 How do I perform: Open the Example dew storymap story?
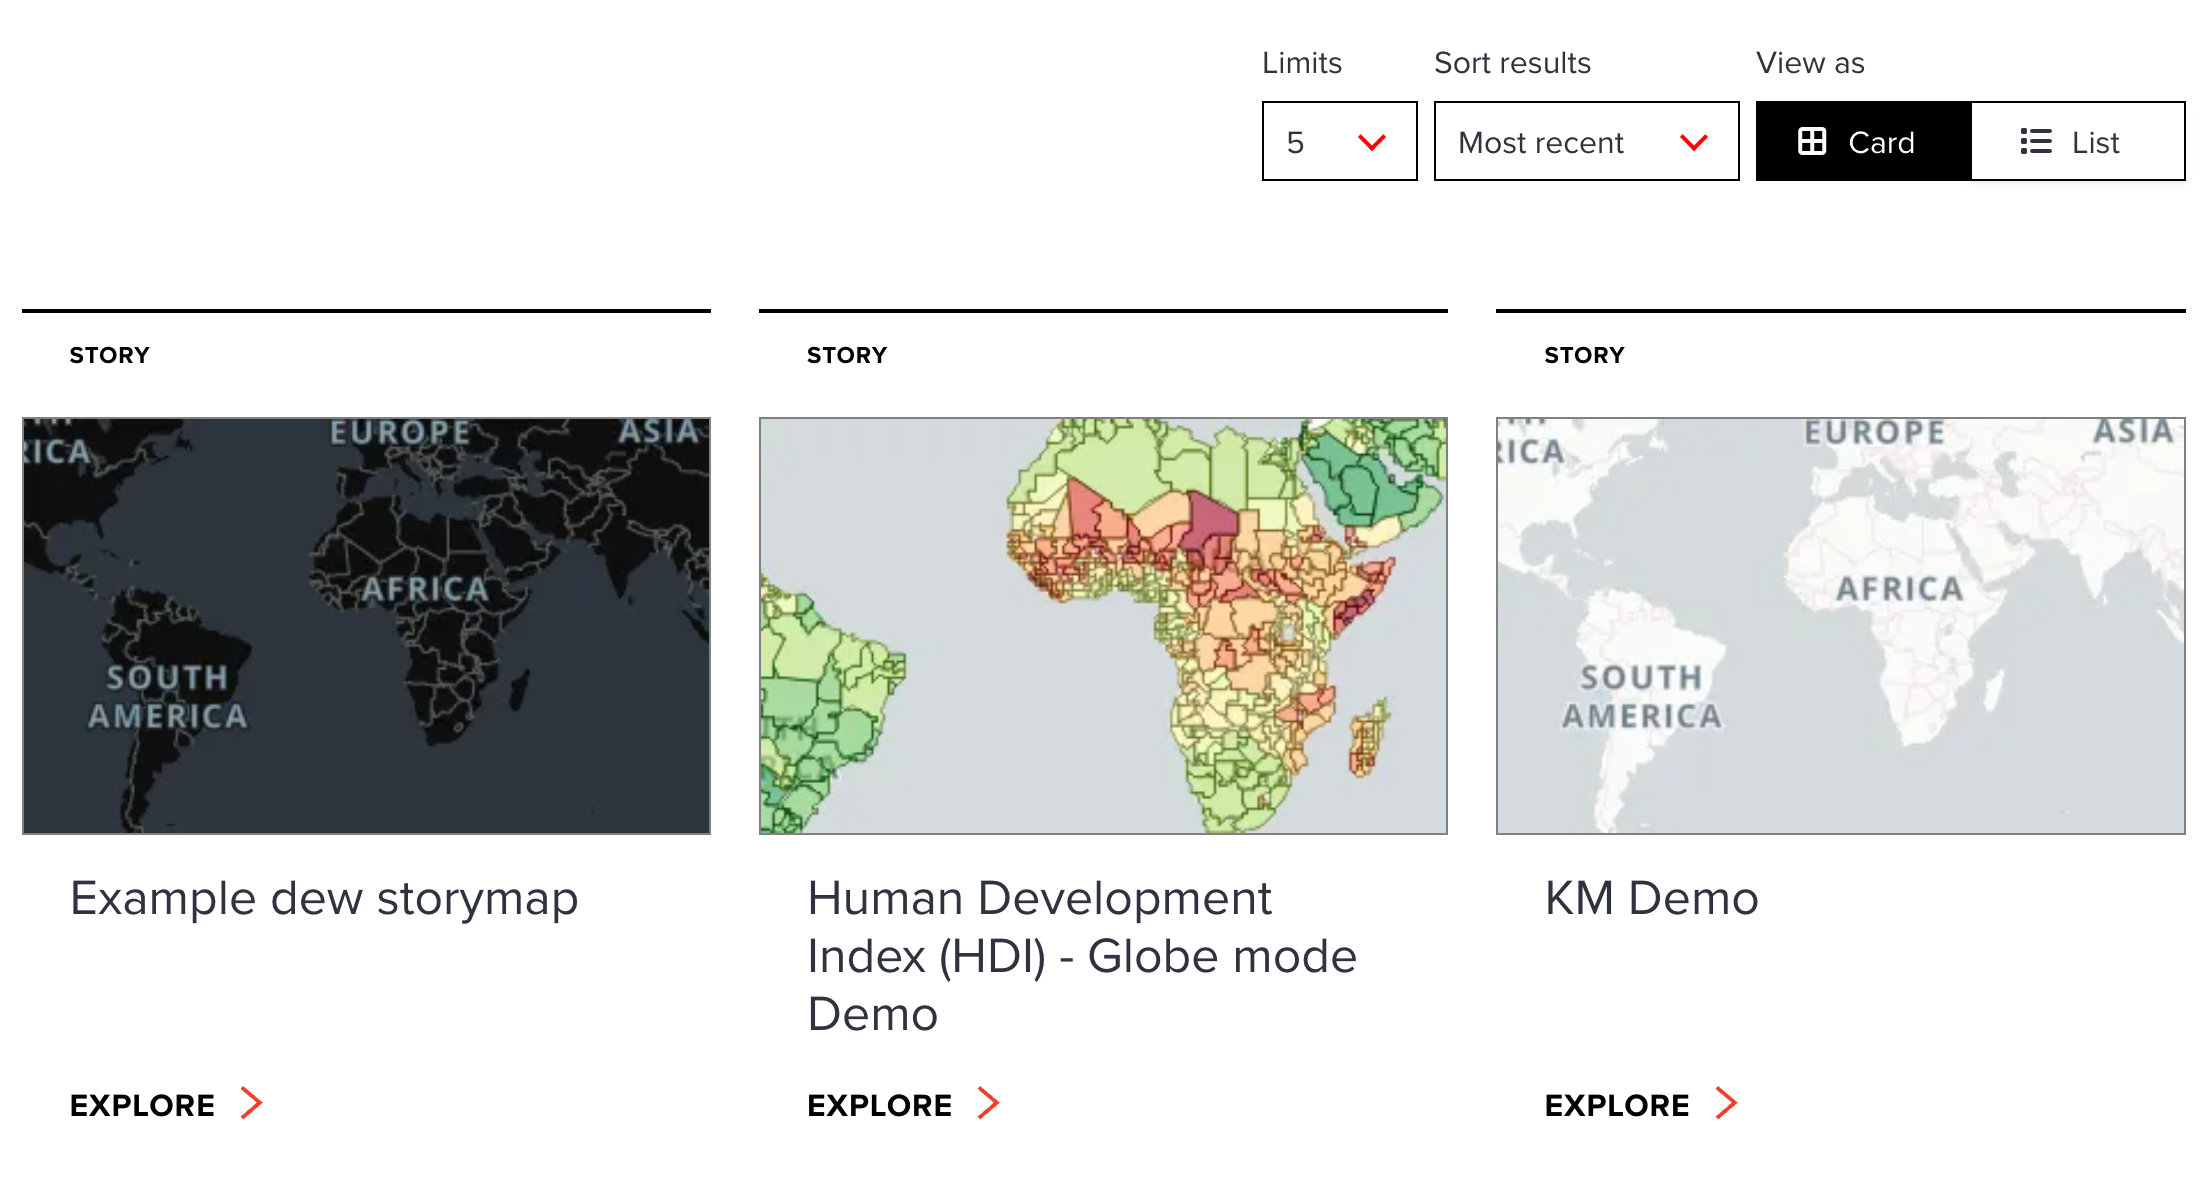coord(323,898)
